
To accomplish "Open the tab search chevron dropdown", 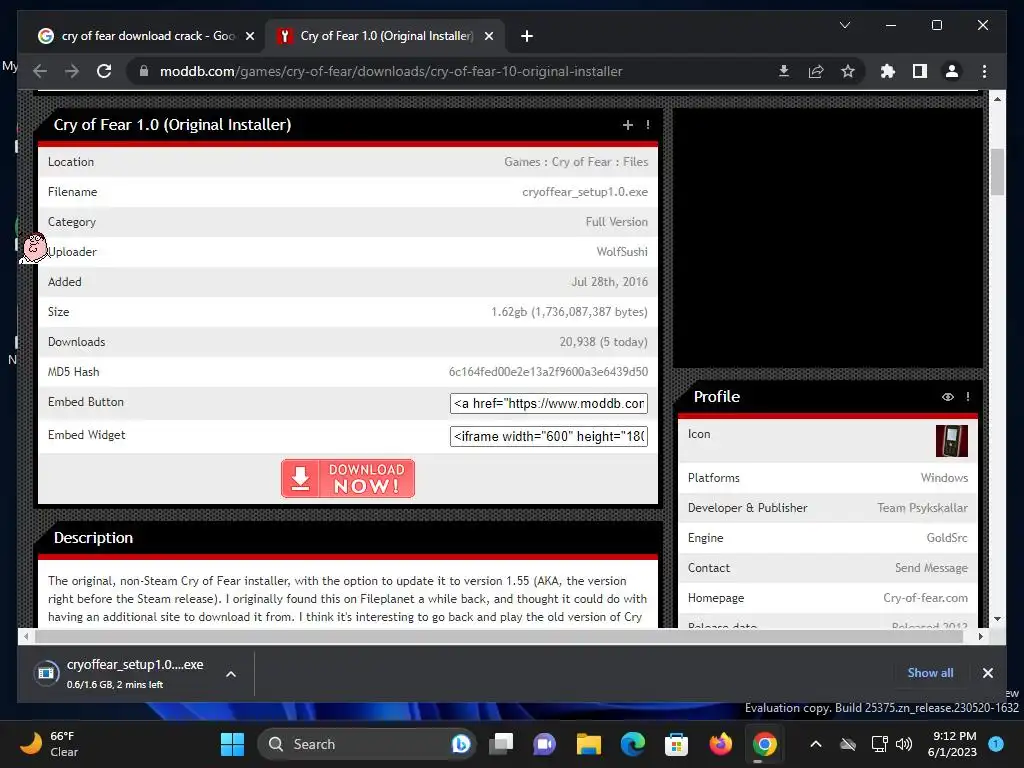I will [x=844, y=25].
